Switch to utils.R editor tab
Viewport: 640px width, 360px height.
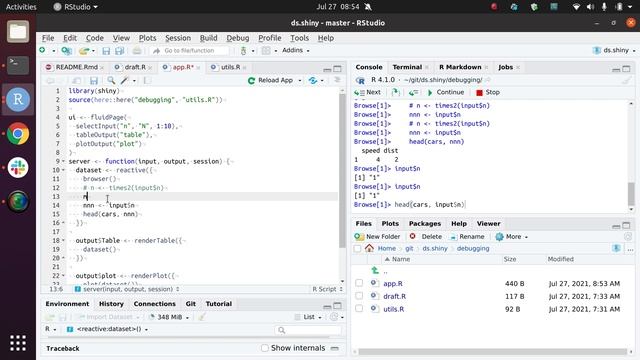(x=230, y=67)
